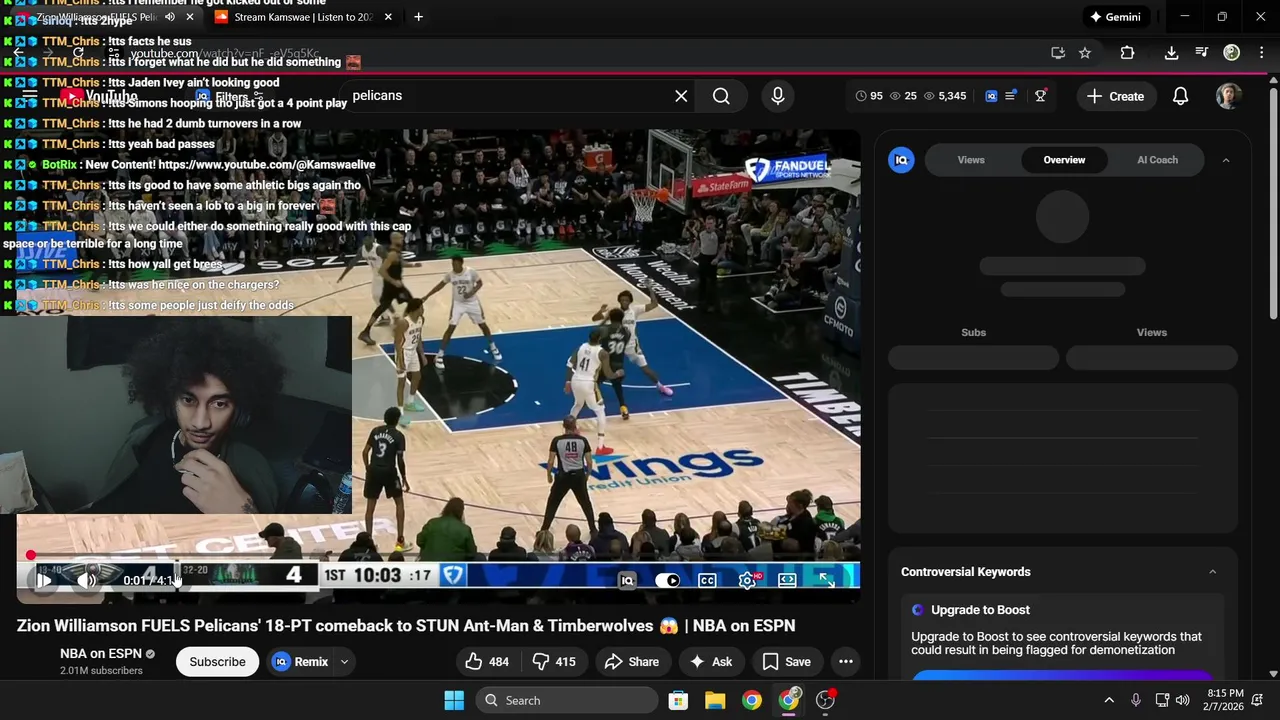The width and height of the screenshot is (1280, 720).
Task: Click the taskbar Search box
Action: click(x=569, y=700)
